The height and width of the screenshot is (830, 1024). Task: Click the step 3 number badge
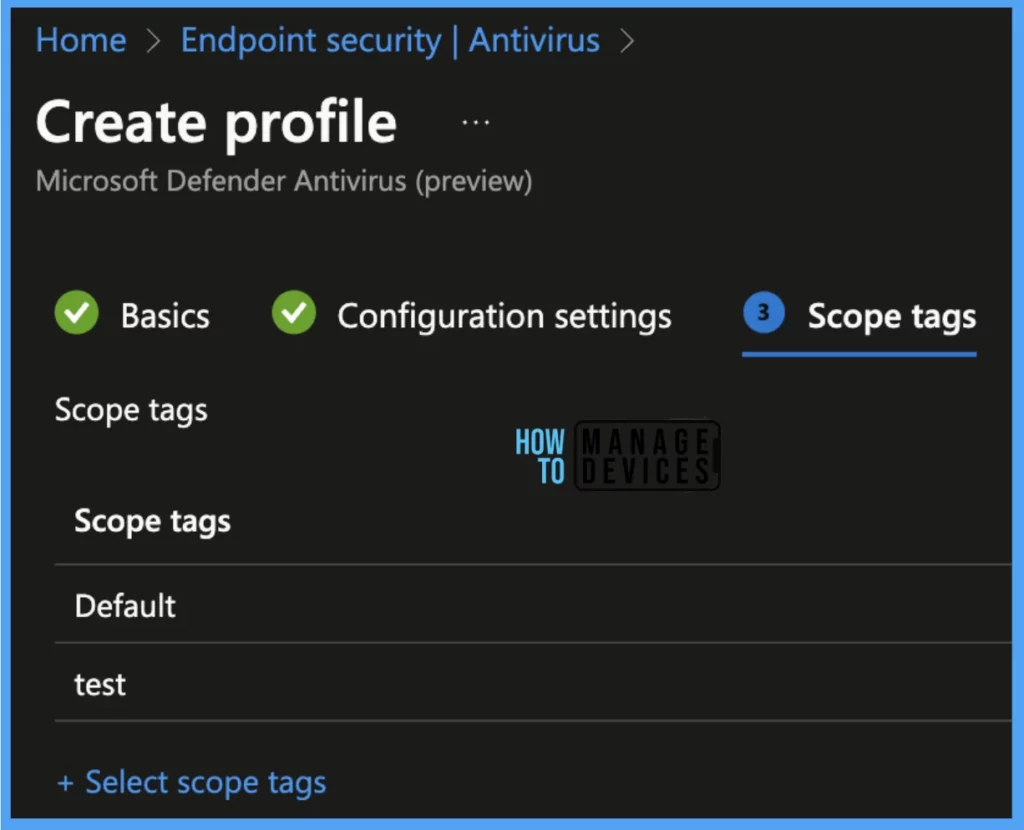pyautogui.click(x=763, y=313)
